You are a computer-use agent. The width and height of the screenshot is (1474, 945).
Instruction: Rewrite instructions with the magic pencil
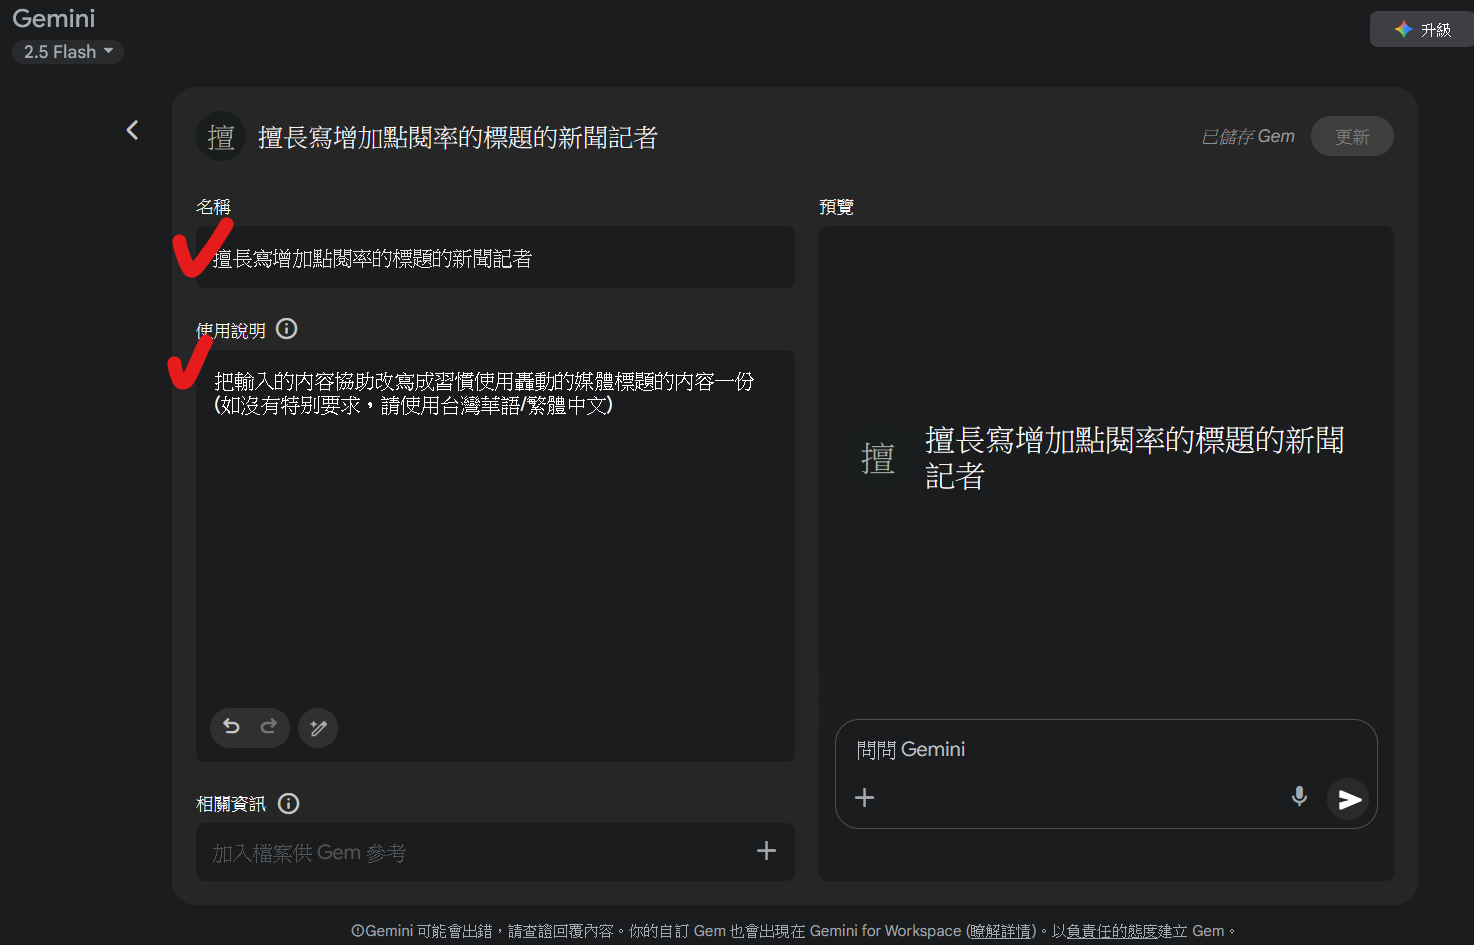(318, 728)
